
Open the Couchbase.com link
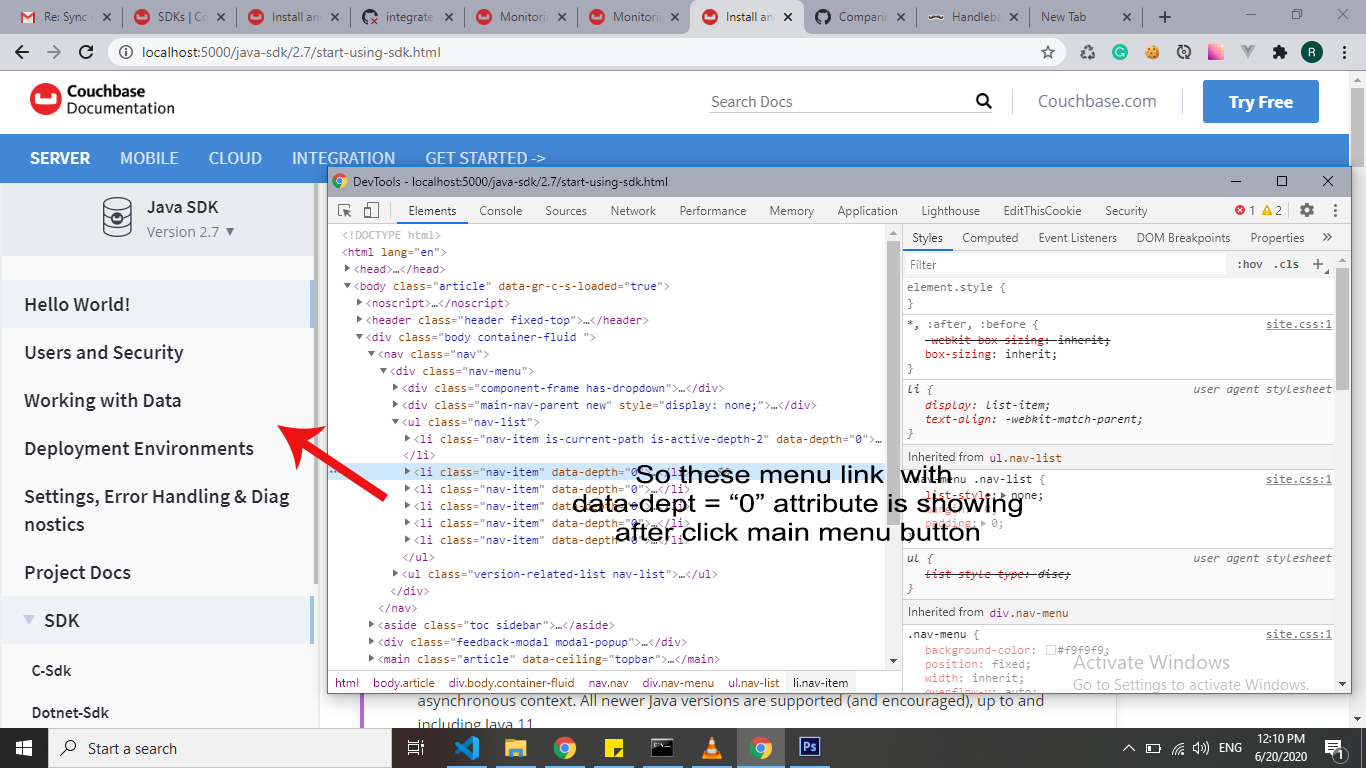tap(1097, 101)
